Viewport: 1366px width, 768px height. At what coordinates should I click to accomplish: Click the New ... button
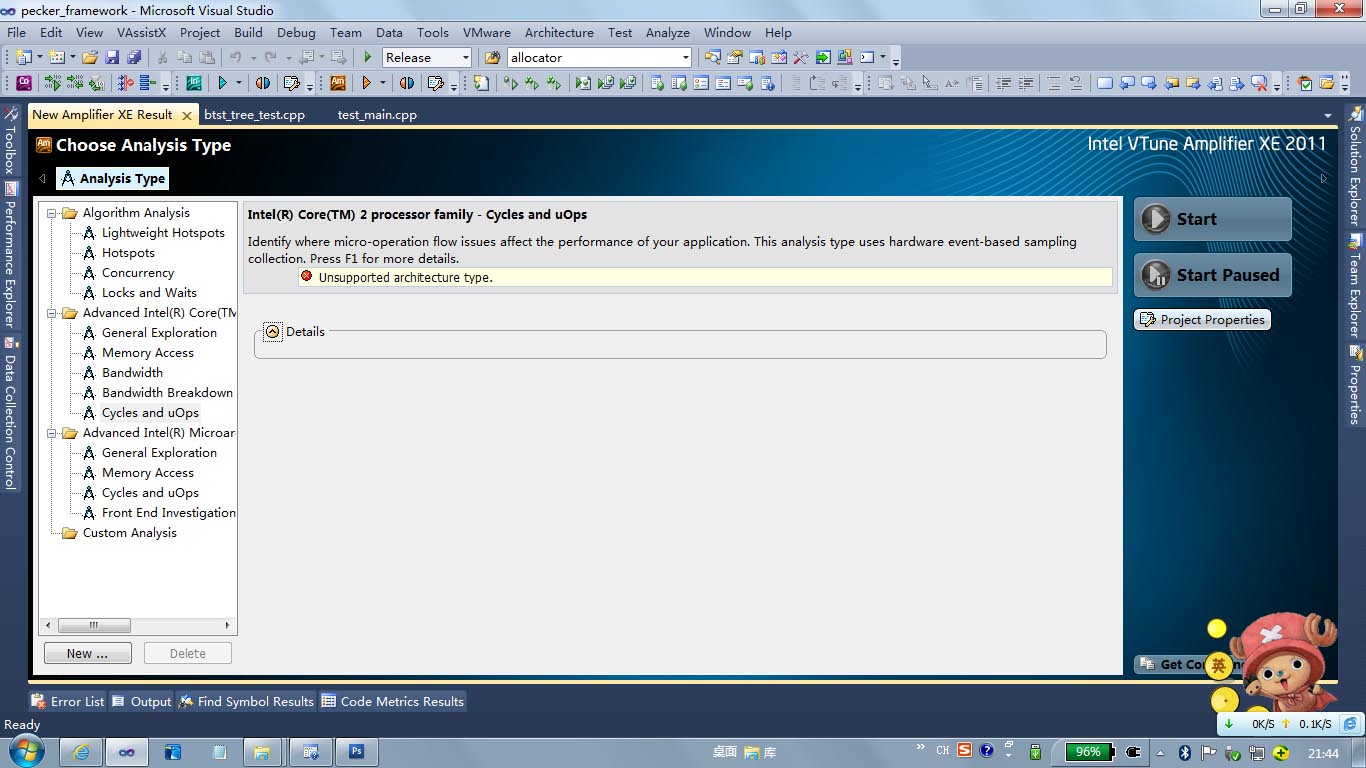(88, 653)
